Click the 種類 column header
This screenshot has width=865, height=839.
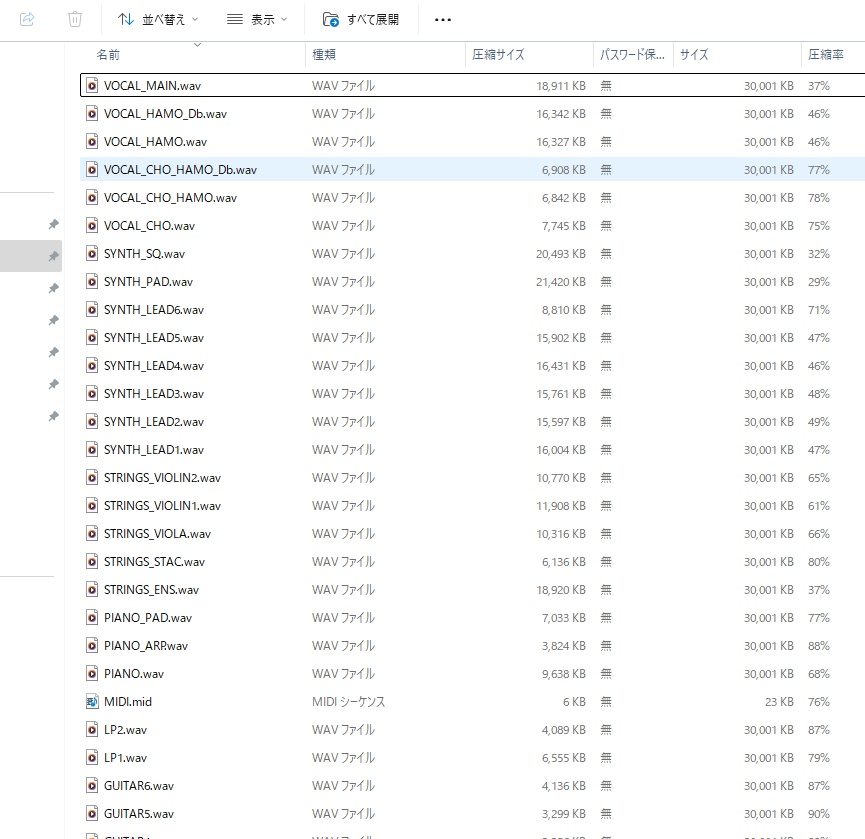(x=324, y=55)
